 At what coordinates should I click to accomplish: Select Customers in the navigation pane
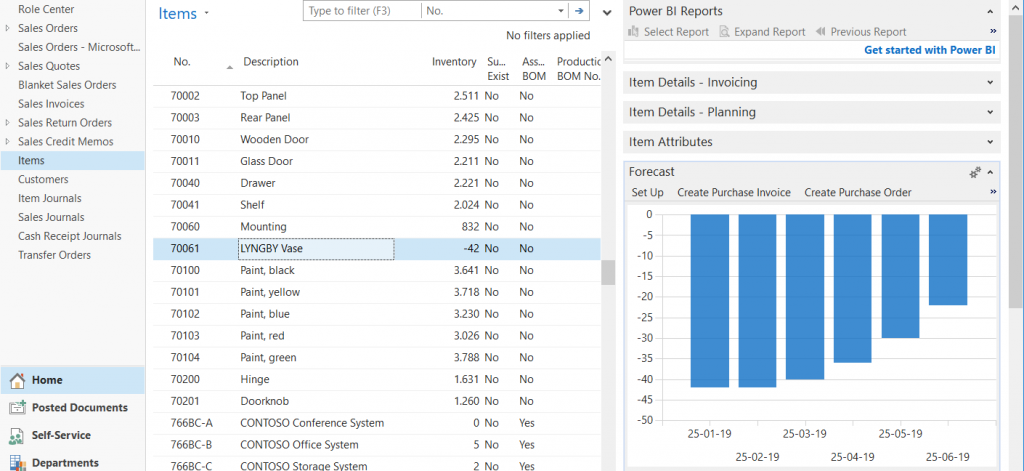pyautogui.click(x=43, y=179)
